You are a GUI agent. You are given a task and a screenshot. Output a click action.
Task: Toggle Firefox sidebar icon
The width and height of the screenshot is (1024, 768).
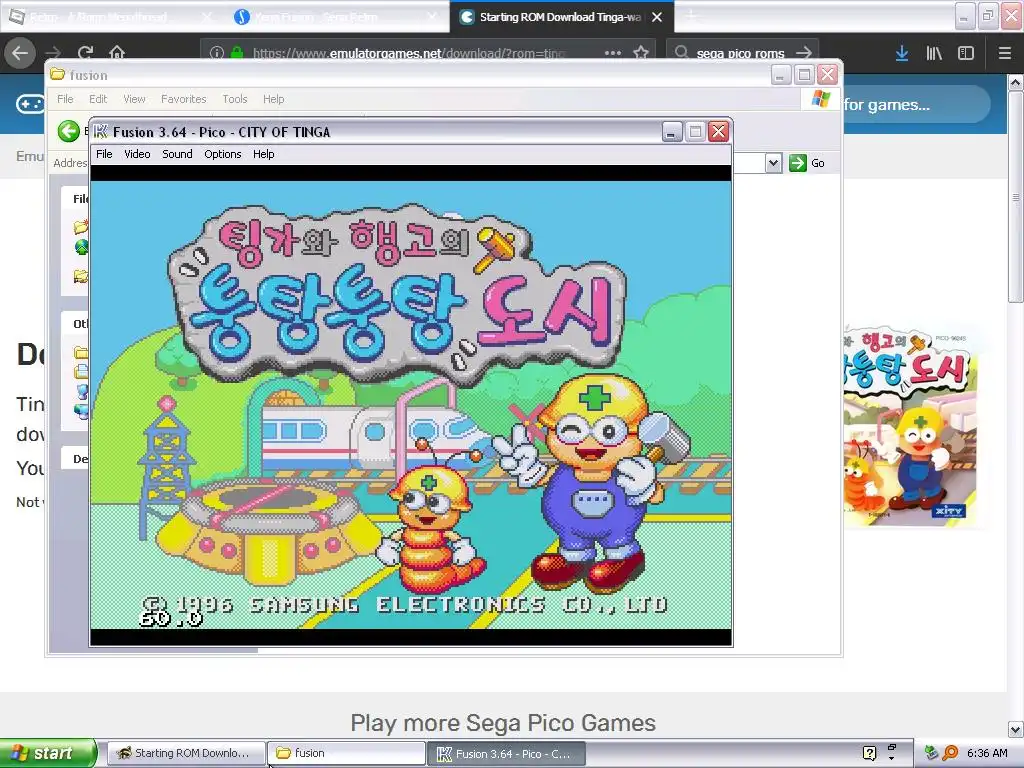[966, 53]
